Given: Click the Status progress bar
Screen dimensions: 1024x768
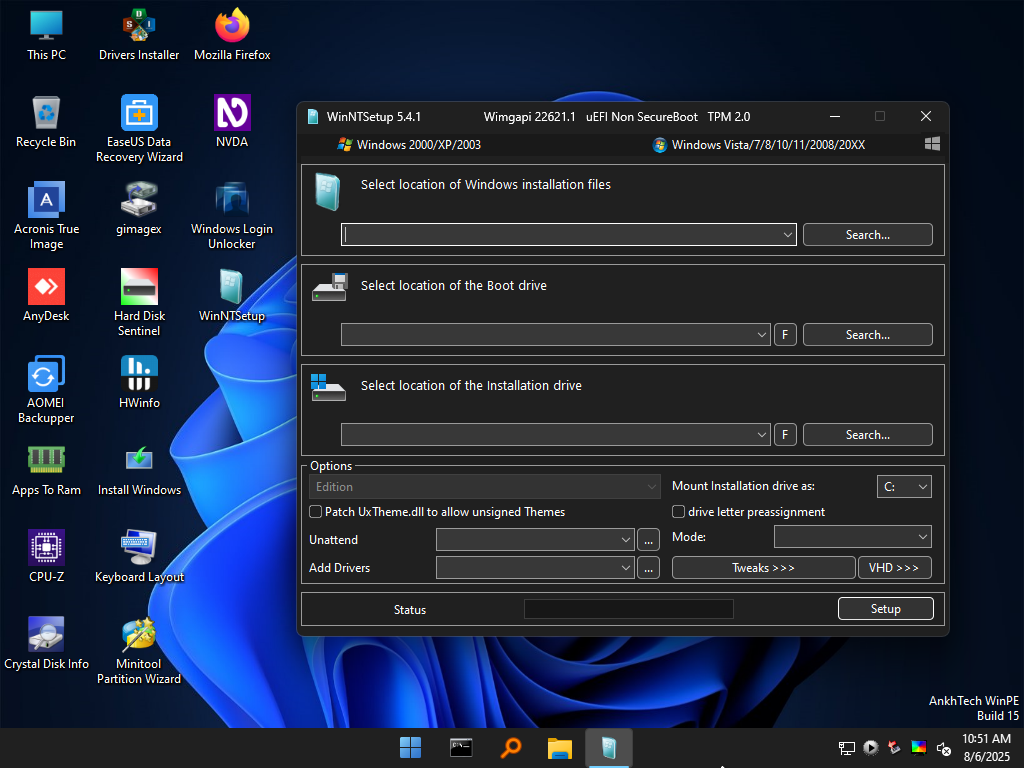Looking at the screenshot, I should coord(628,609).
